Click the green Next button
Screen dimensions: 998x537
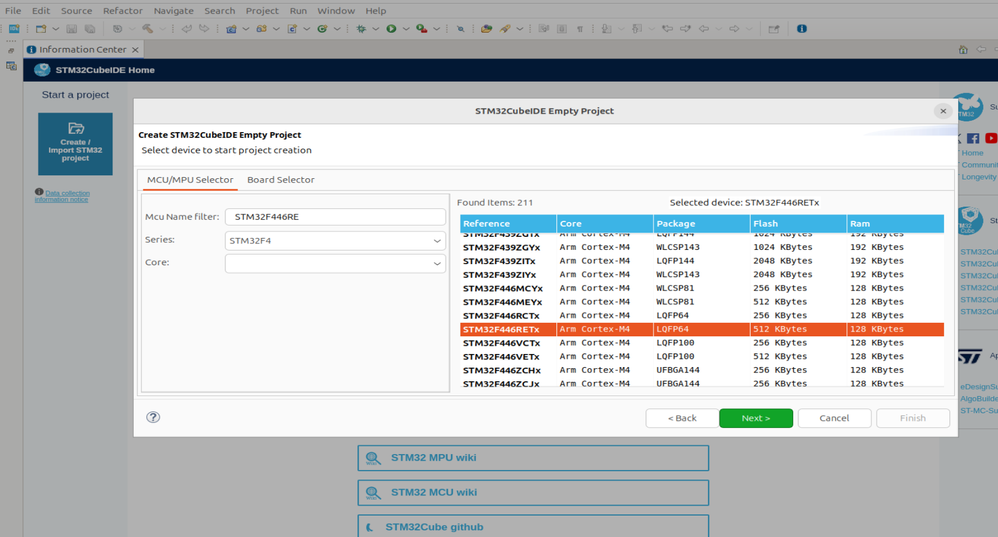pyautogui.click(x=756, y=418)
